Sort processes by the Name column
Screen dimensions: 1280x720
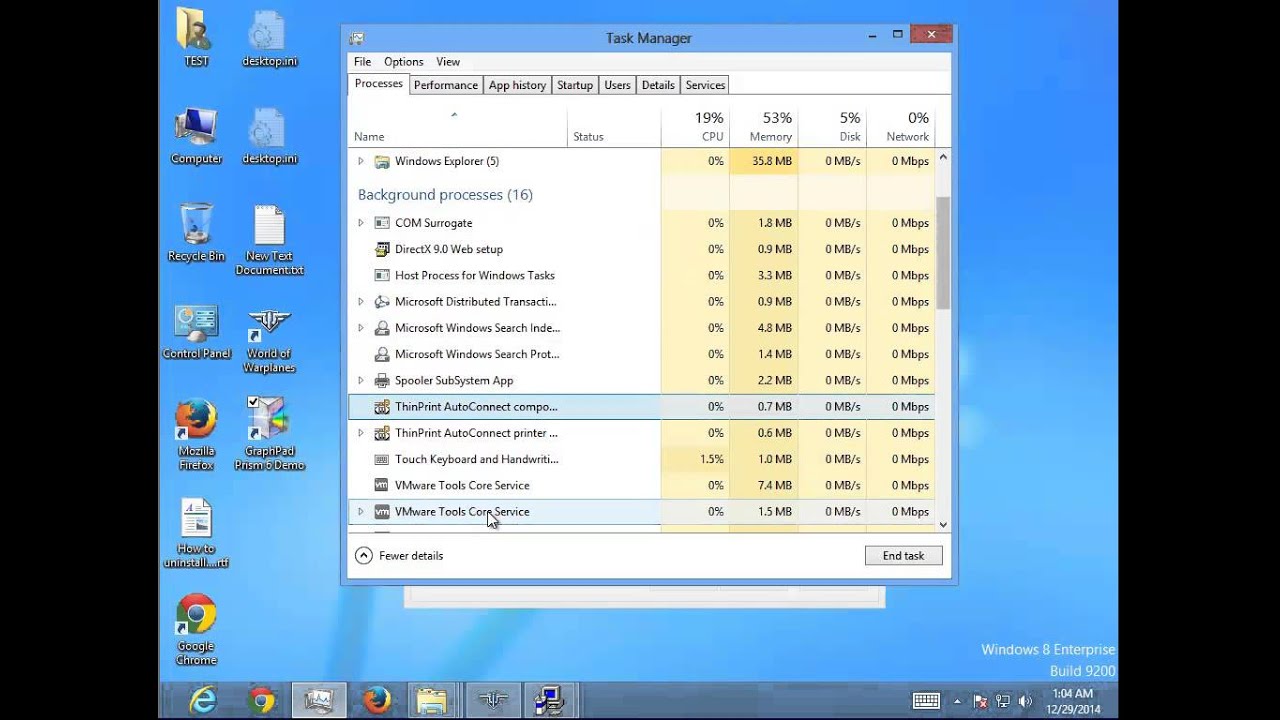click(458, 127)
